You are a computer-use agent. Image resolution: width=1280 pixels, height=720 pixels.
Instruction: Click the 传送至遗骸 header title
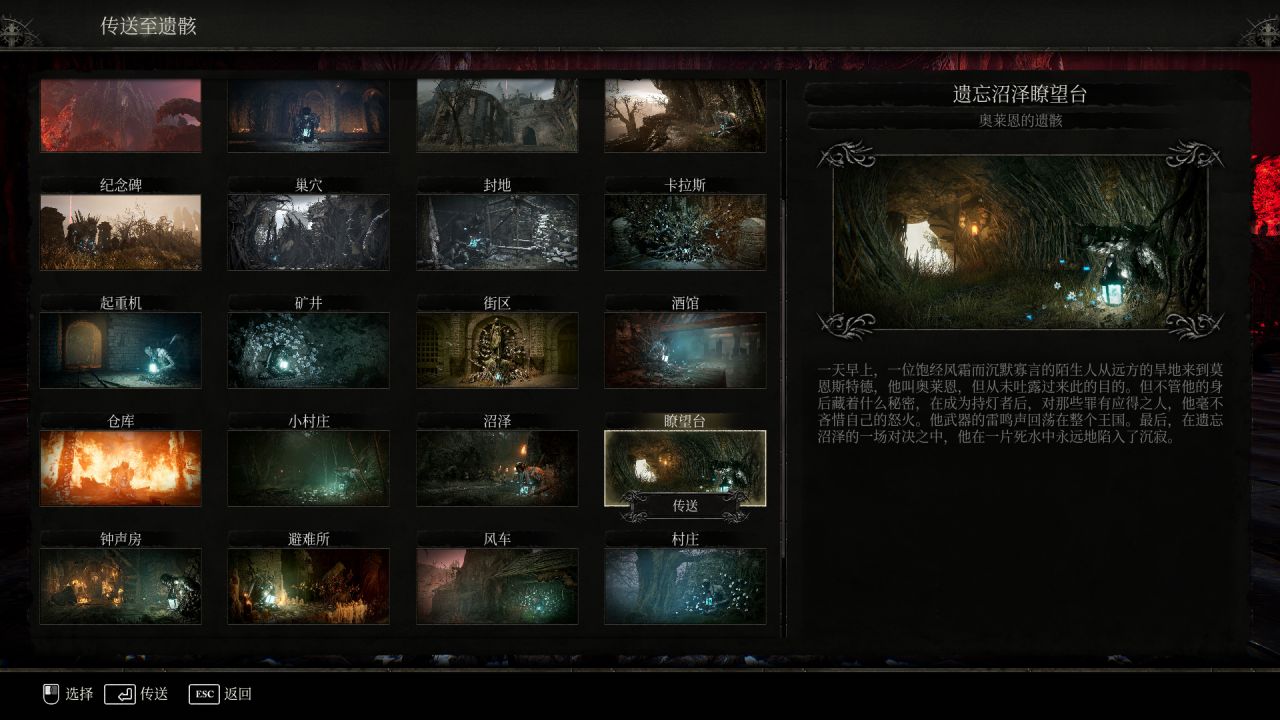(148, 26)
